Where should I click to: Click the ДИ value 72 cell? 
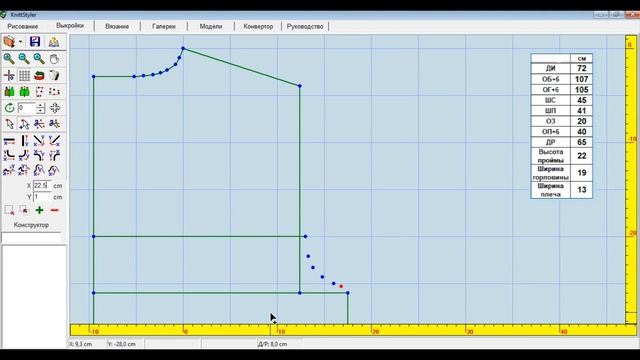point(582,68)
